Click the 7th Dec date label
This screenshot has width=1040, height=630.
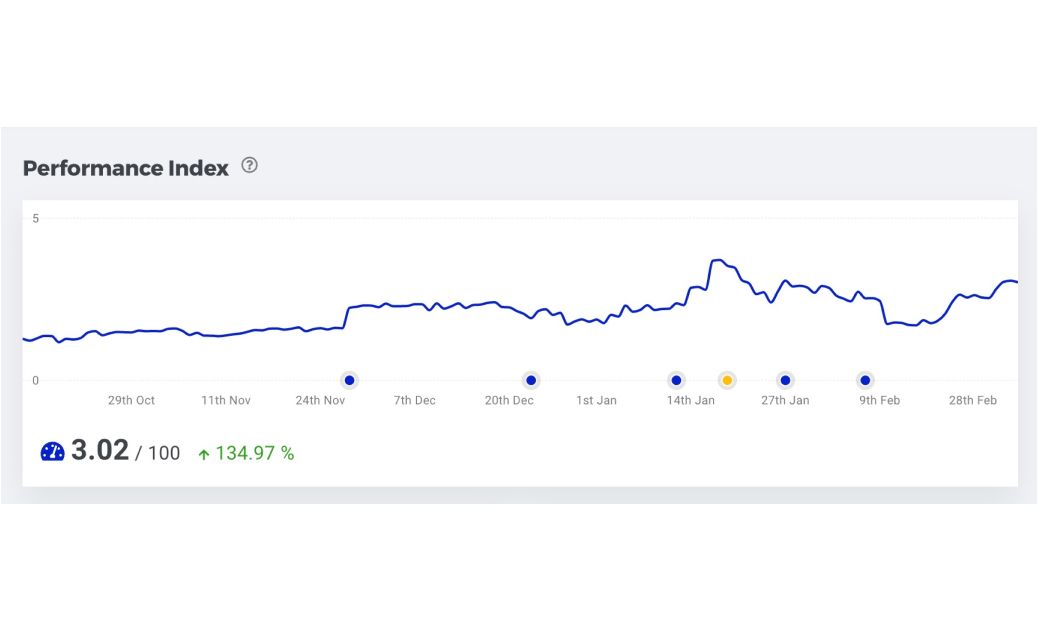(415, 401)
